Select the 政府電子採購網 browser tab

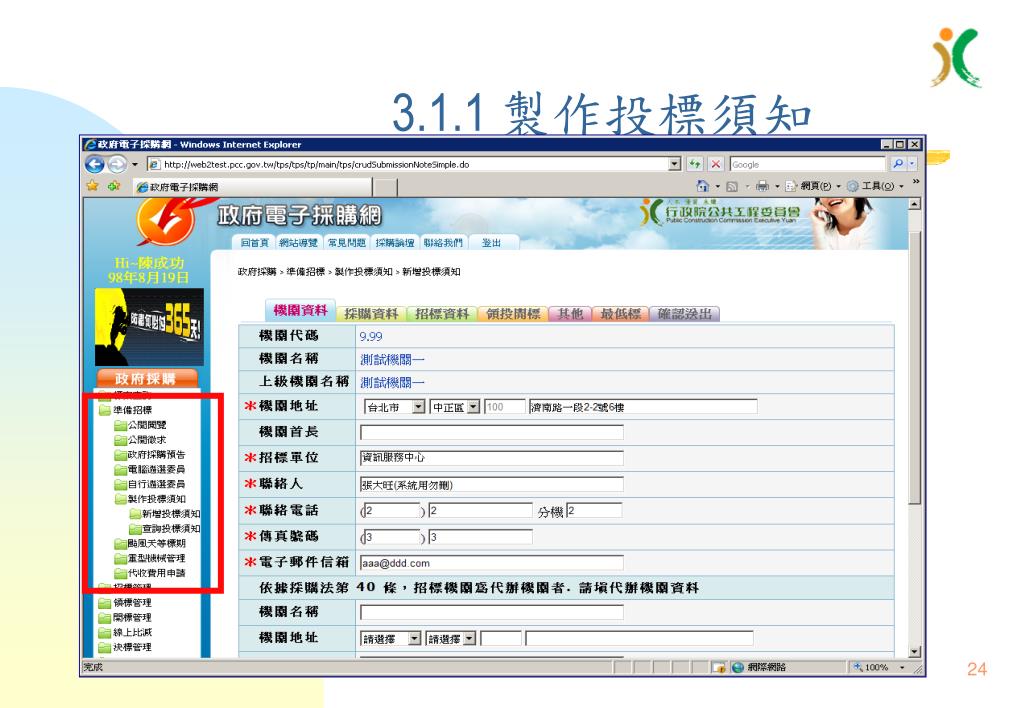pyautogui.click(x=252, y=187)
